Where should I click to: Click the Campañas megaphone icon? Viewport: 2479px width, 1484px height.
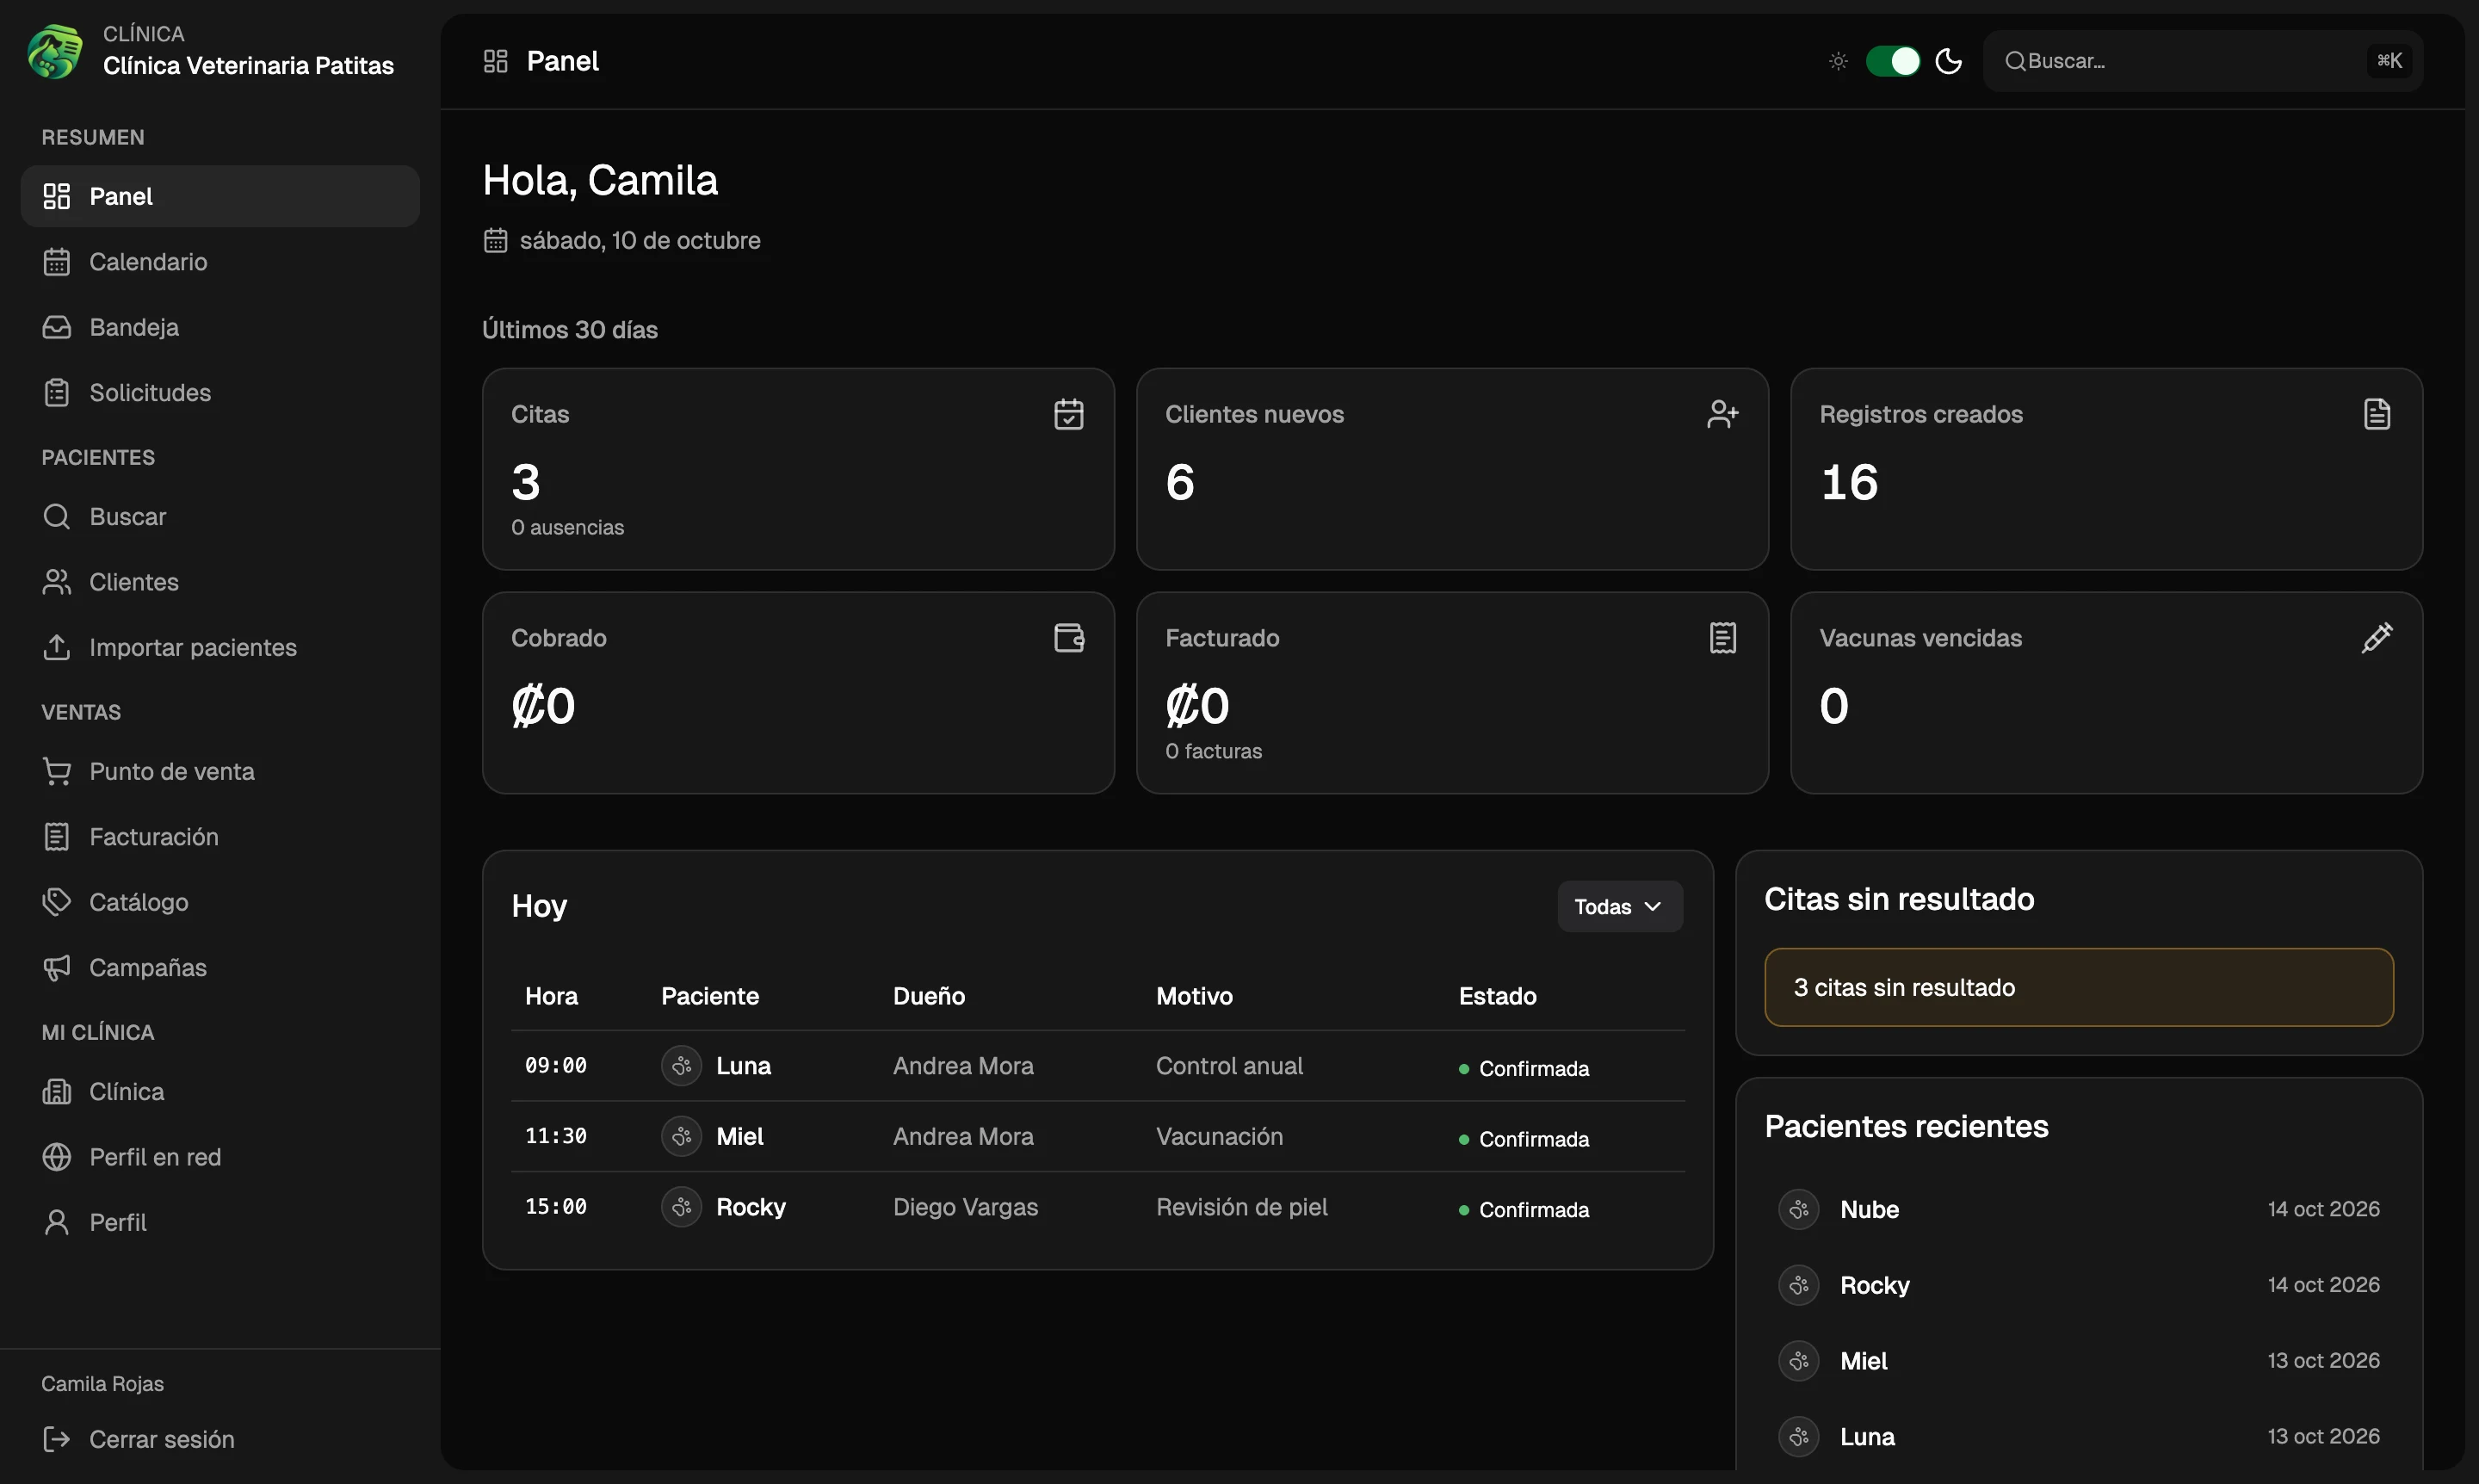[57, 967]
